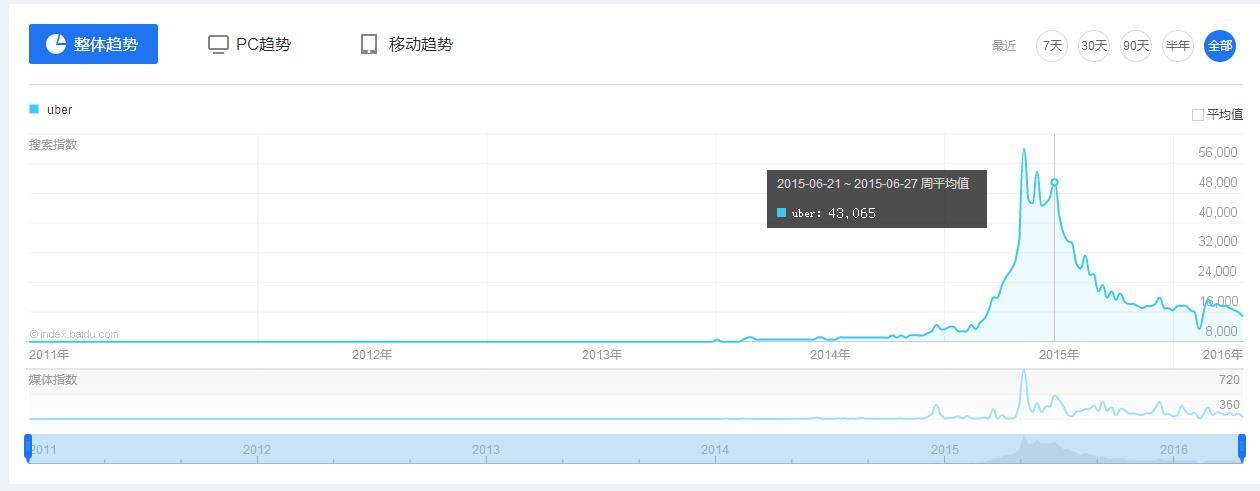
Task: Click the uber legend label
Action: (x=59, y=110)
